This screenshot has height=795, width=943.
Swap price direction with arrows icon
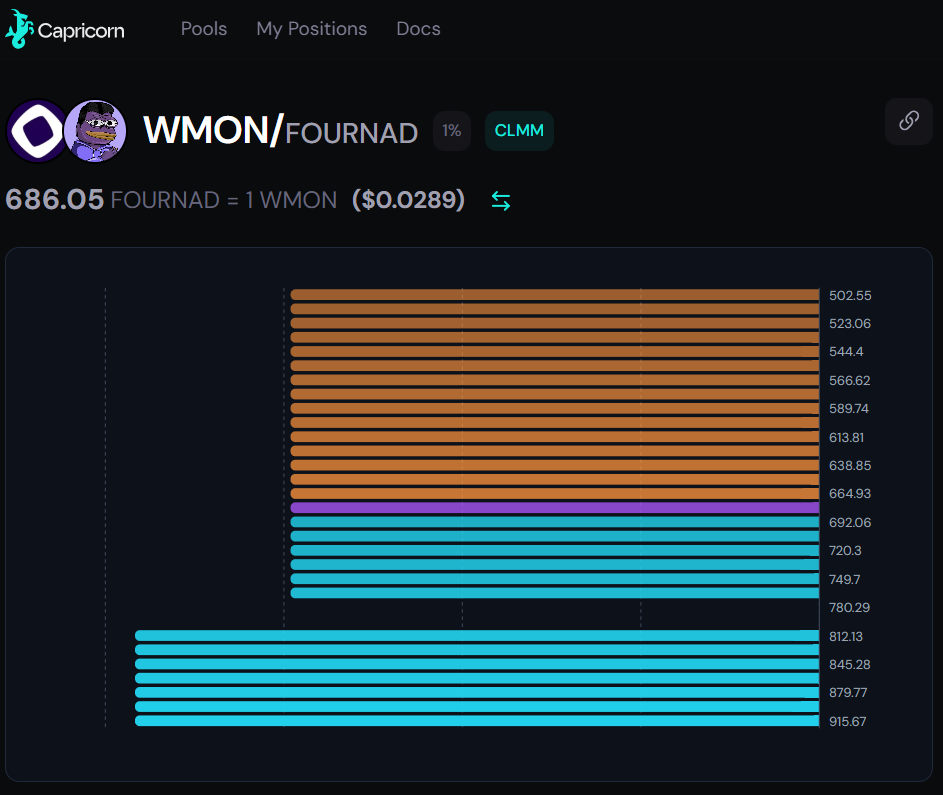(500, 201)
